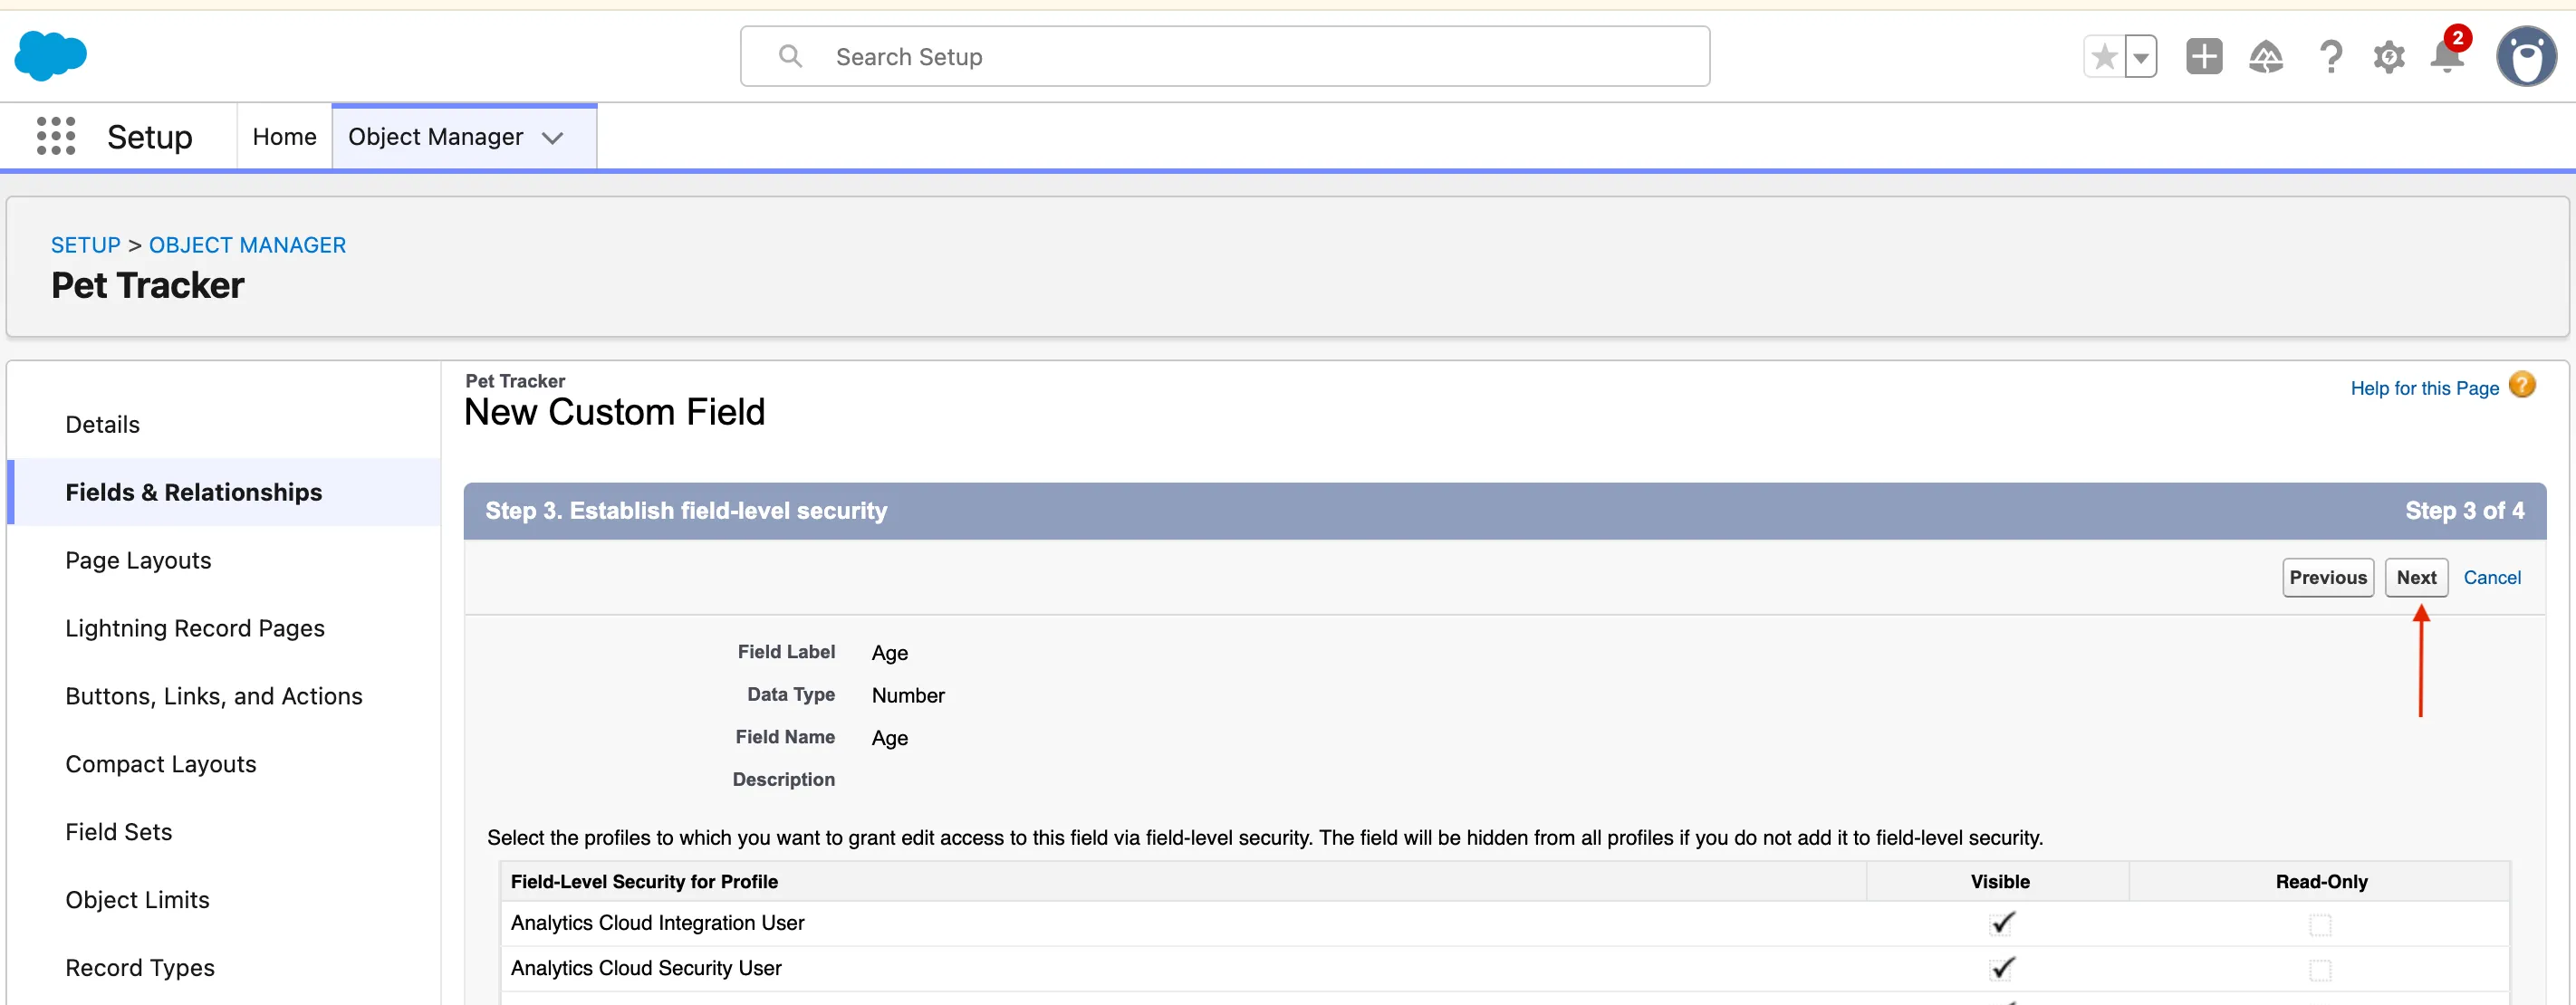Open the App Launcher dots grid
2576x1005 pixels.
coord(56,136)
